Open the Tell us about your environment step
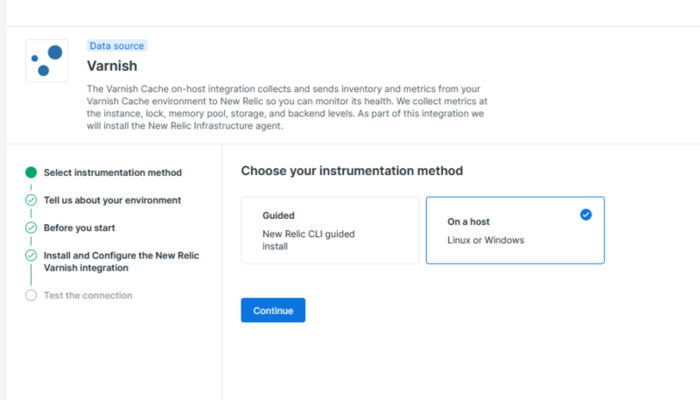 (x=112, y=200)
